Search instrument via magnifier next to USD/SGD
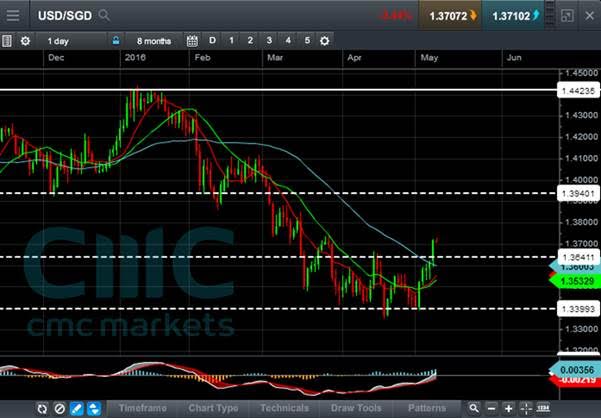The width and height of the screenshot is (601, 418). tap(104, 16)
